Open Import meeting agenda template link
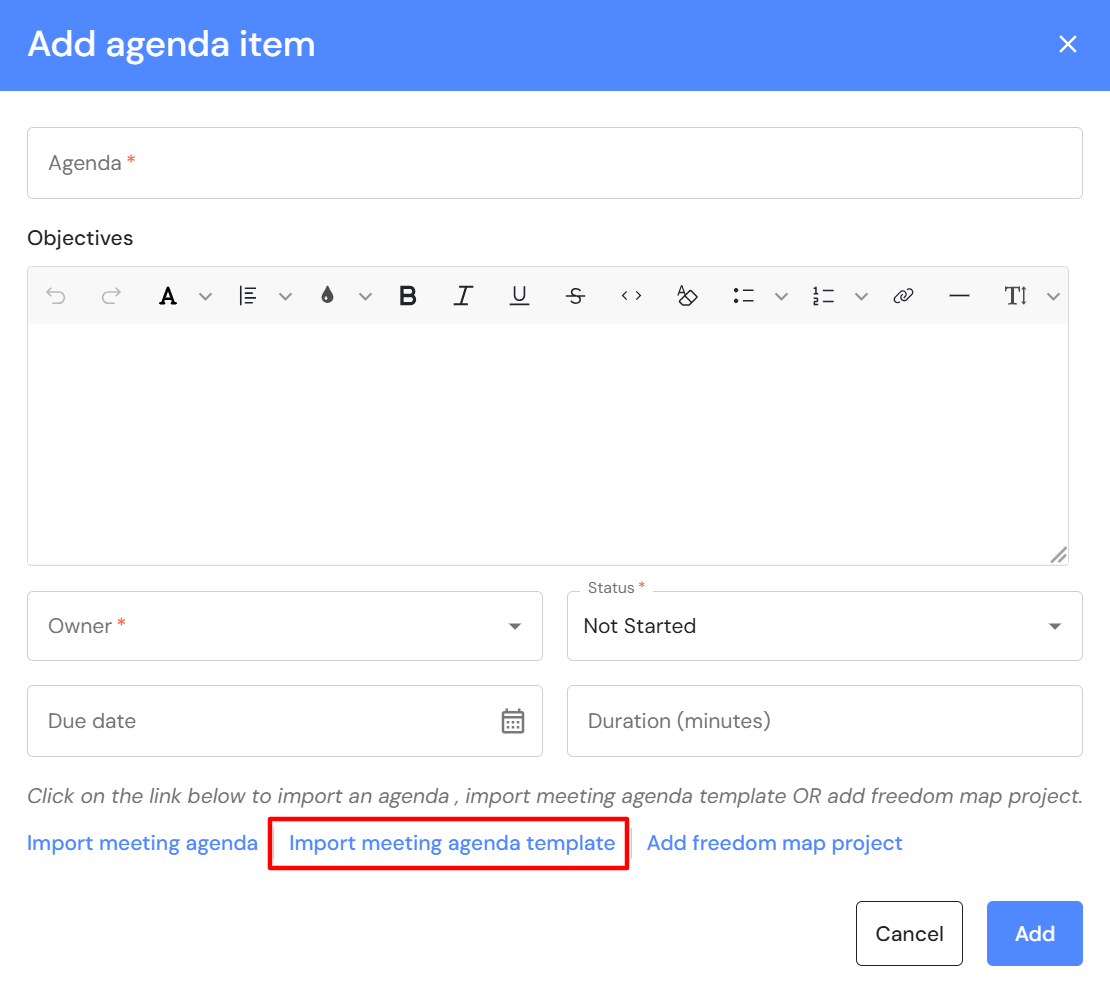 tap(452, 843)
